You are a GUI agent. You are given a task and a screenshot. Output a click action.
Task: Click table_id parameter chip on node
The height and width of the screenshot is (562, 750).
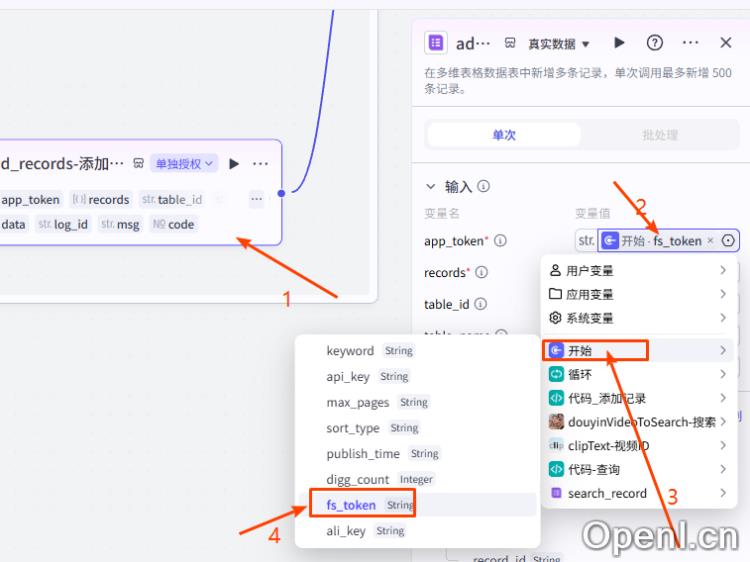point(172,199)
